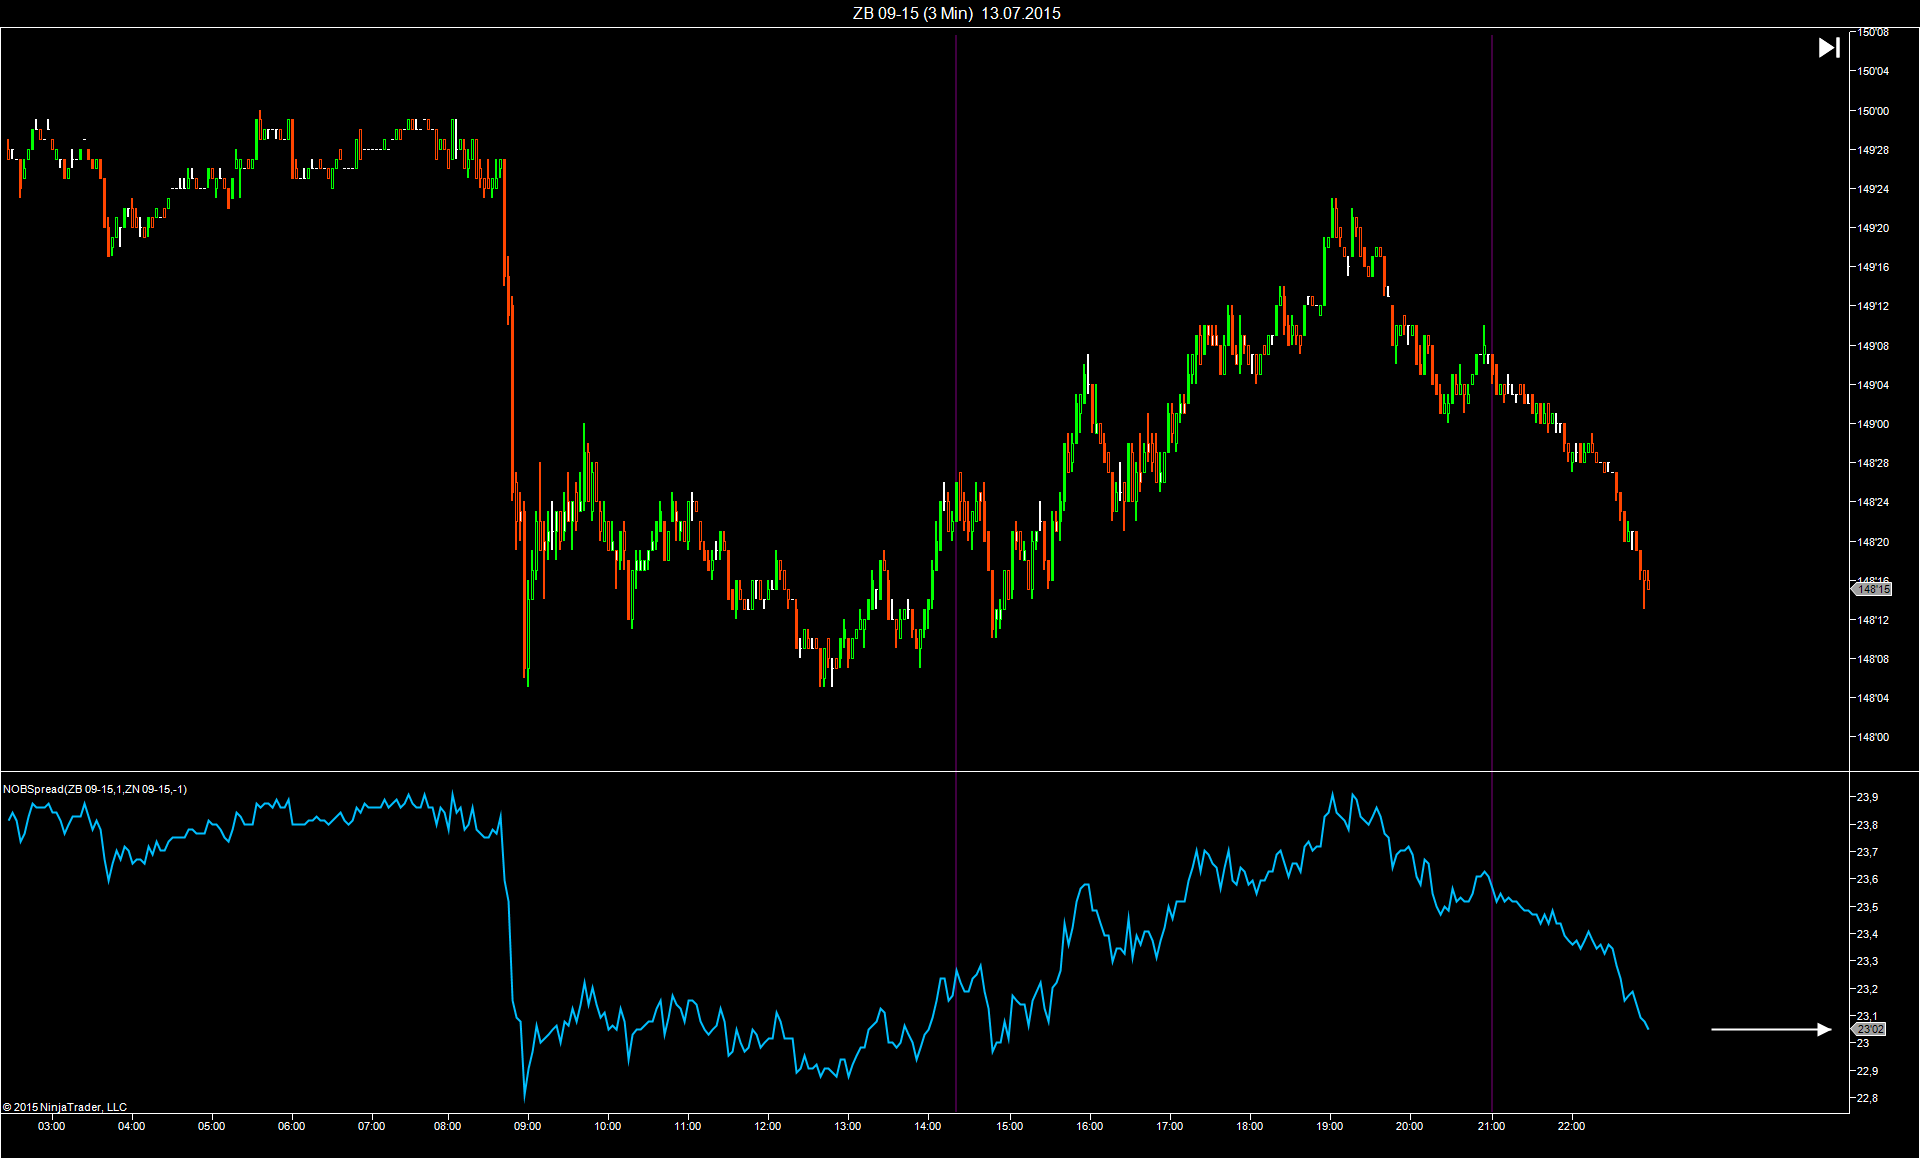The height and width of the screenshot is (1159, 1920).
Task: Click the divider above the NOBSpread panel
Action: 900,771
